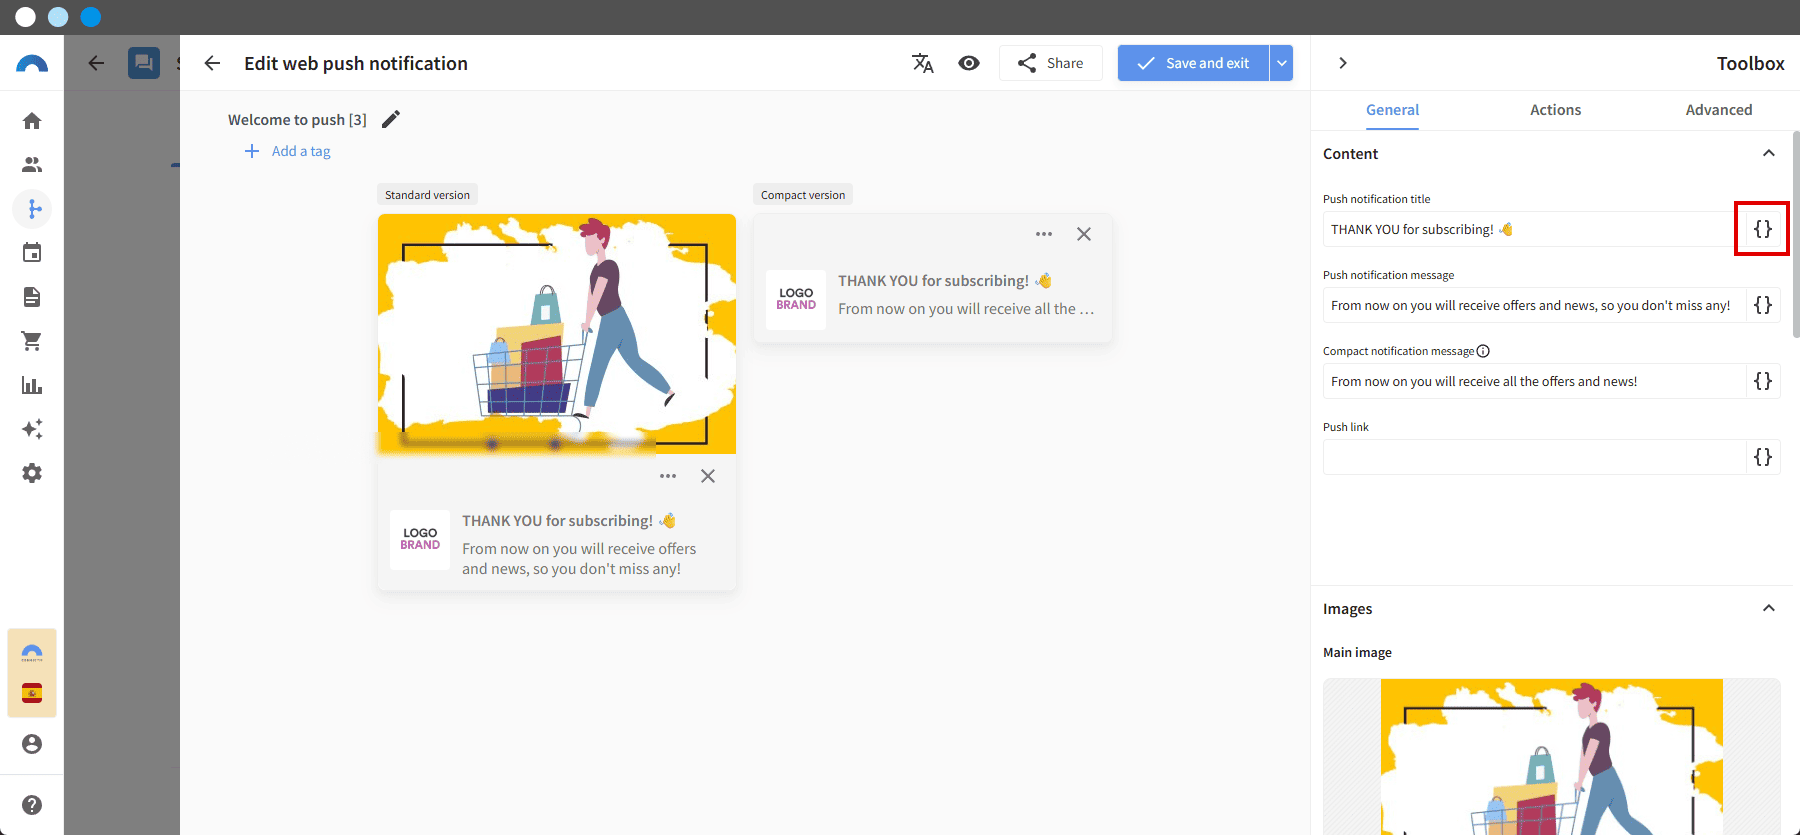Click the Compact notification message info icon
The image size is (1800, 835).
pos(1483,351)
